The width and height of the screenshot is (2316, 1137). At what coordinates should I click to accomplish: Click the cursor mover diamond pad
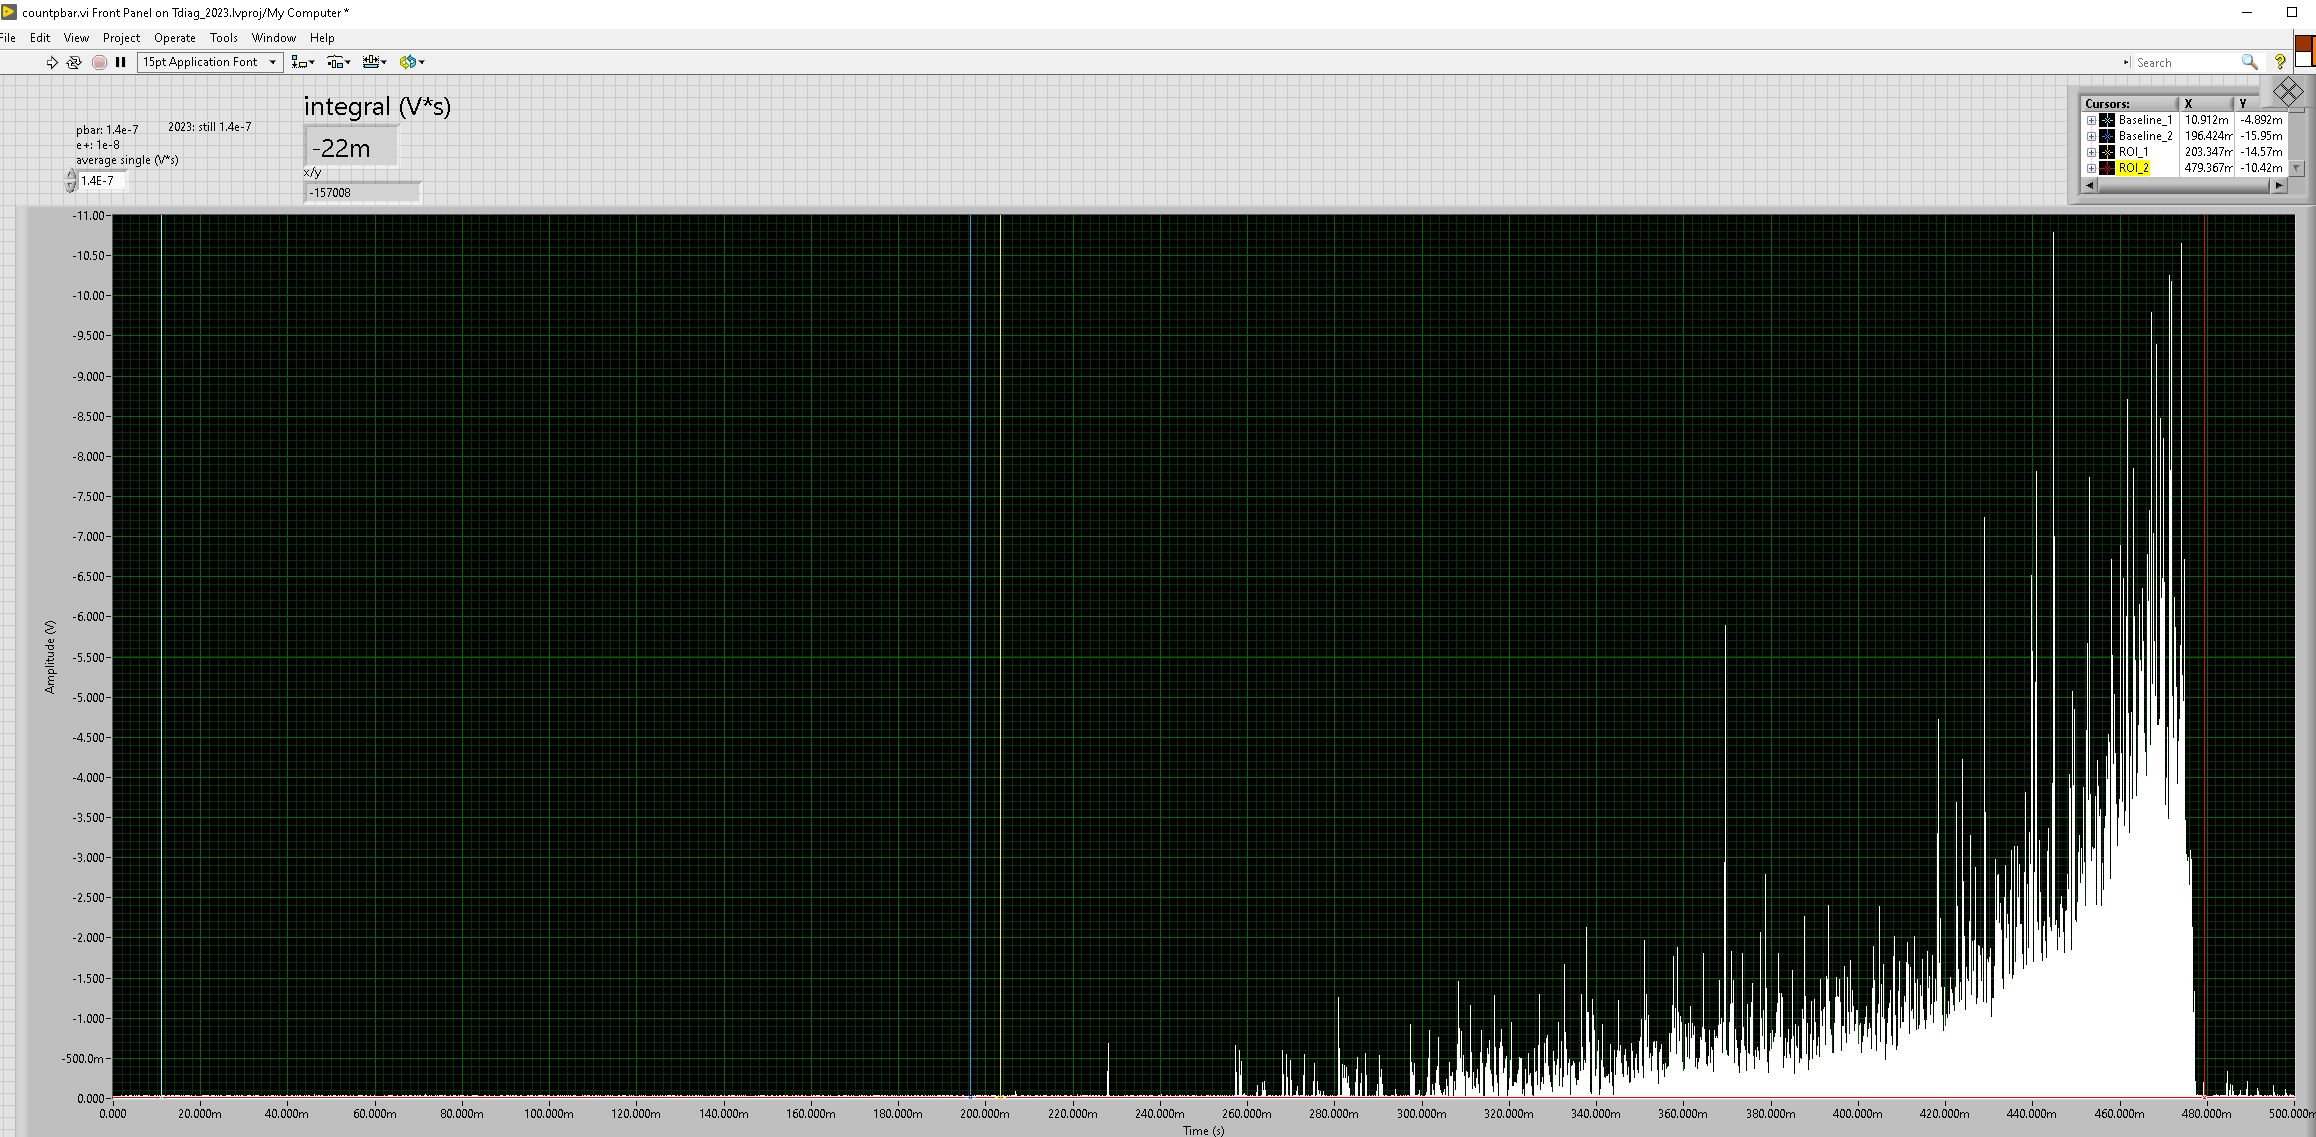point(2288,93)
